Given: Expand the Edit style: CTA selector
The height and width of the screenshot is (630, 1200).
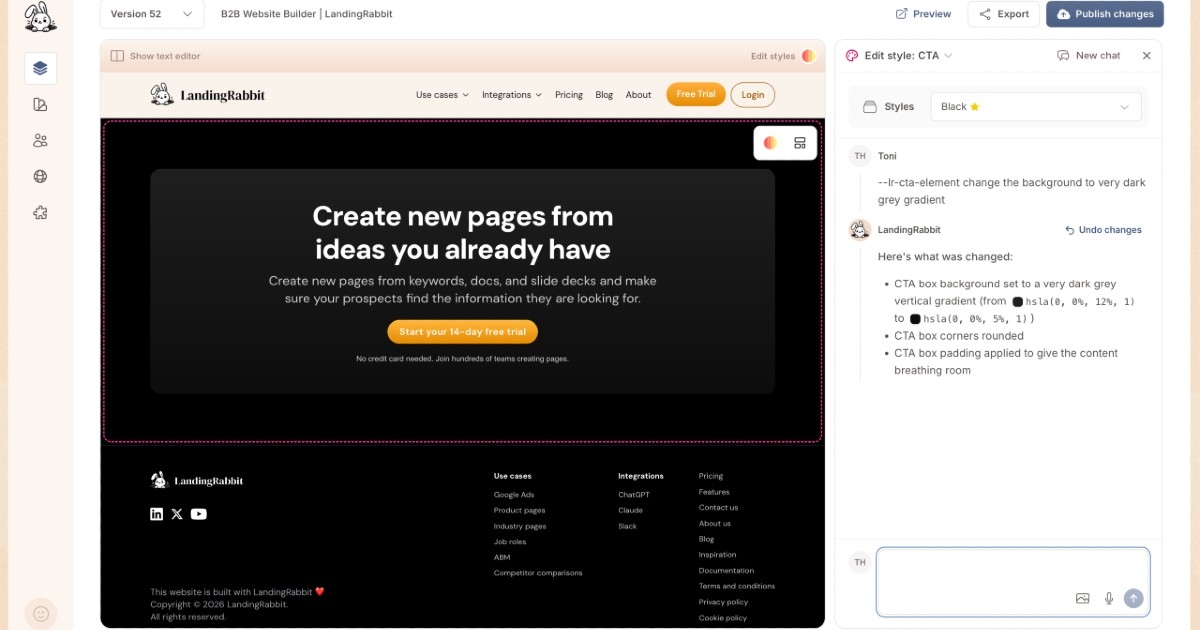Looking at the screenshot, I should pyautogui.click(x=900, y=56).
